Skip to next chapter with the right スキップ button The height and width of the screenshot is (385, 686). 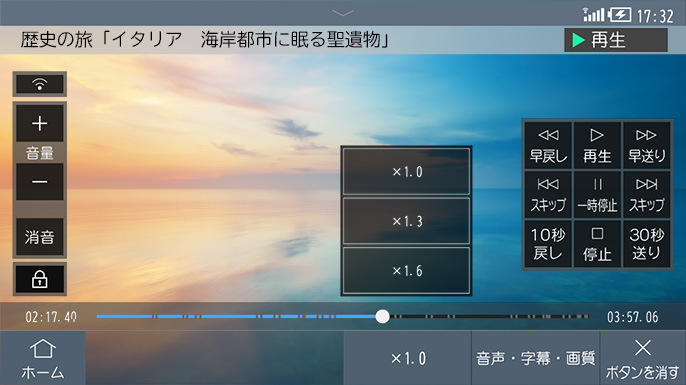click(x=647, y=195)
